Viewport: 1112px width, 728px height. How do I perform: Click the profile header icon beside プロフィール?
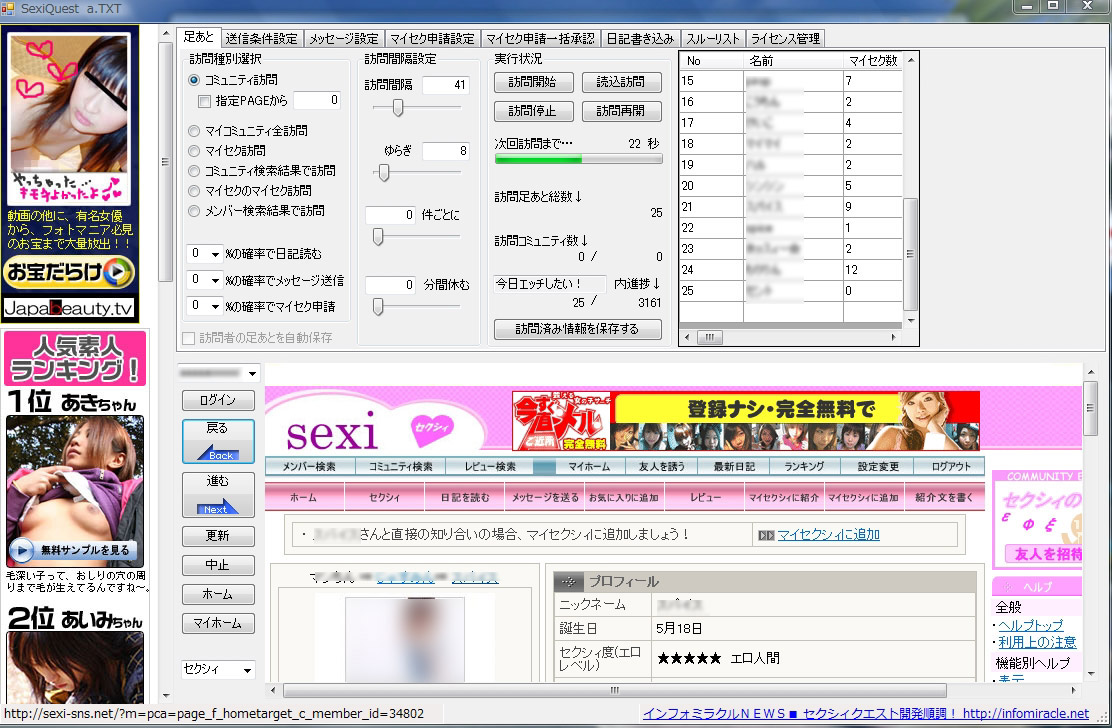568,581
